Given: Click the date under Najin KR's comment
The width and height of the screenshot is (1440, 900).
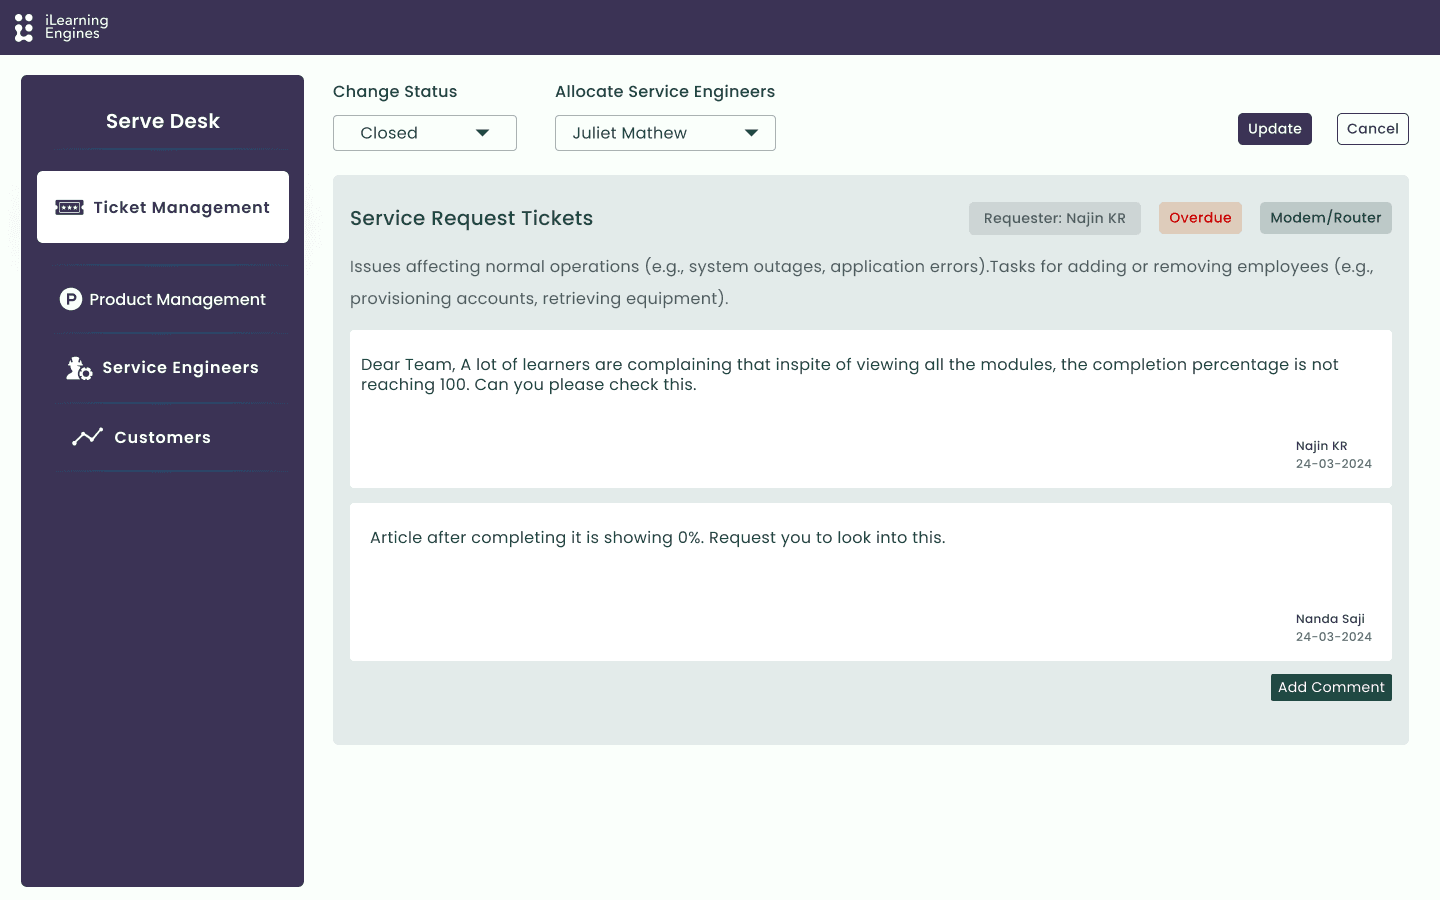Looking at the screenshot, I should click(x=1334, y=464).
